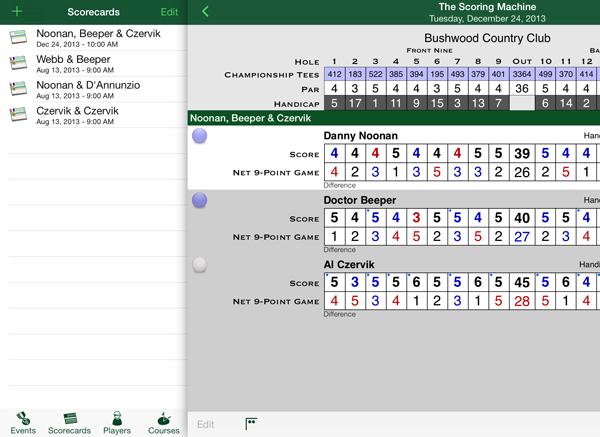
Task: Tap the flag icon in bottom toolbar
Action: pyautogui.click(x=251, y=424)
